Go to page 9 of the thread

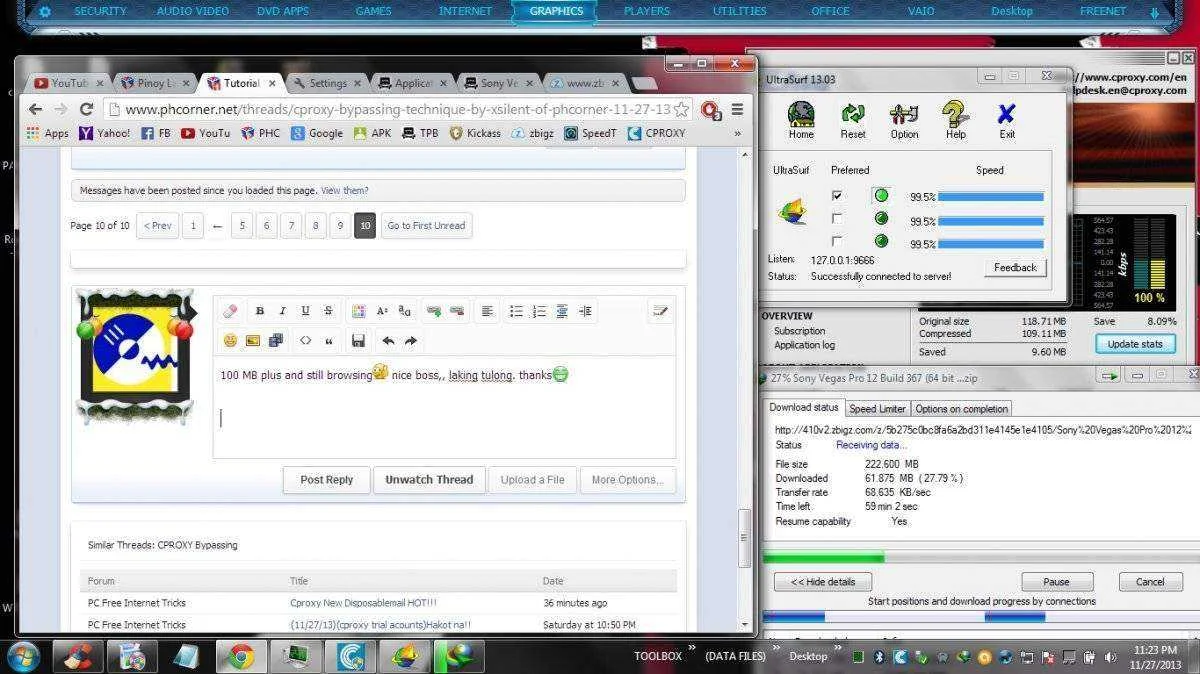(x=340, y=226)
